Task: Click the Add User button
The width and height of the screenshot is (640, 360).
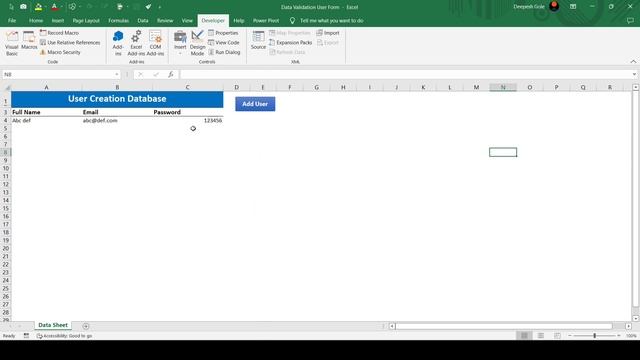Action: [255, 104]
